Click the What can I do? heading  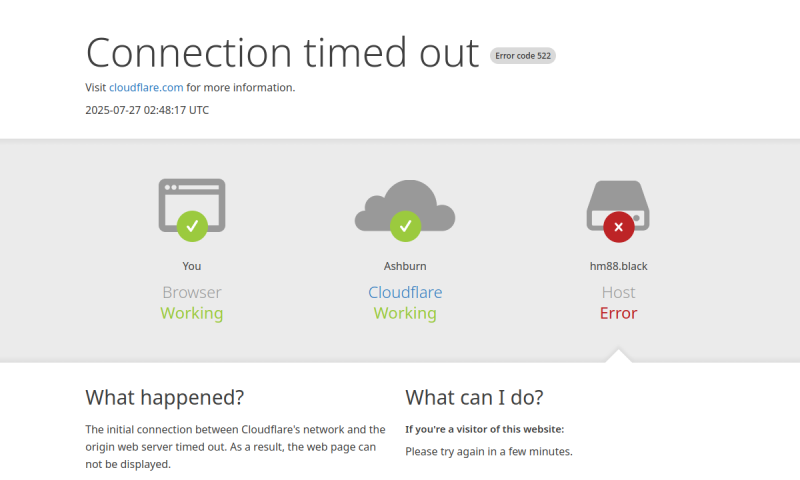click(474, 397)
